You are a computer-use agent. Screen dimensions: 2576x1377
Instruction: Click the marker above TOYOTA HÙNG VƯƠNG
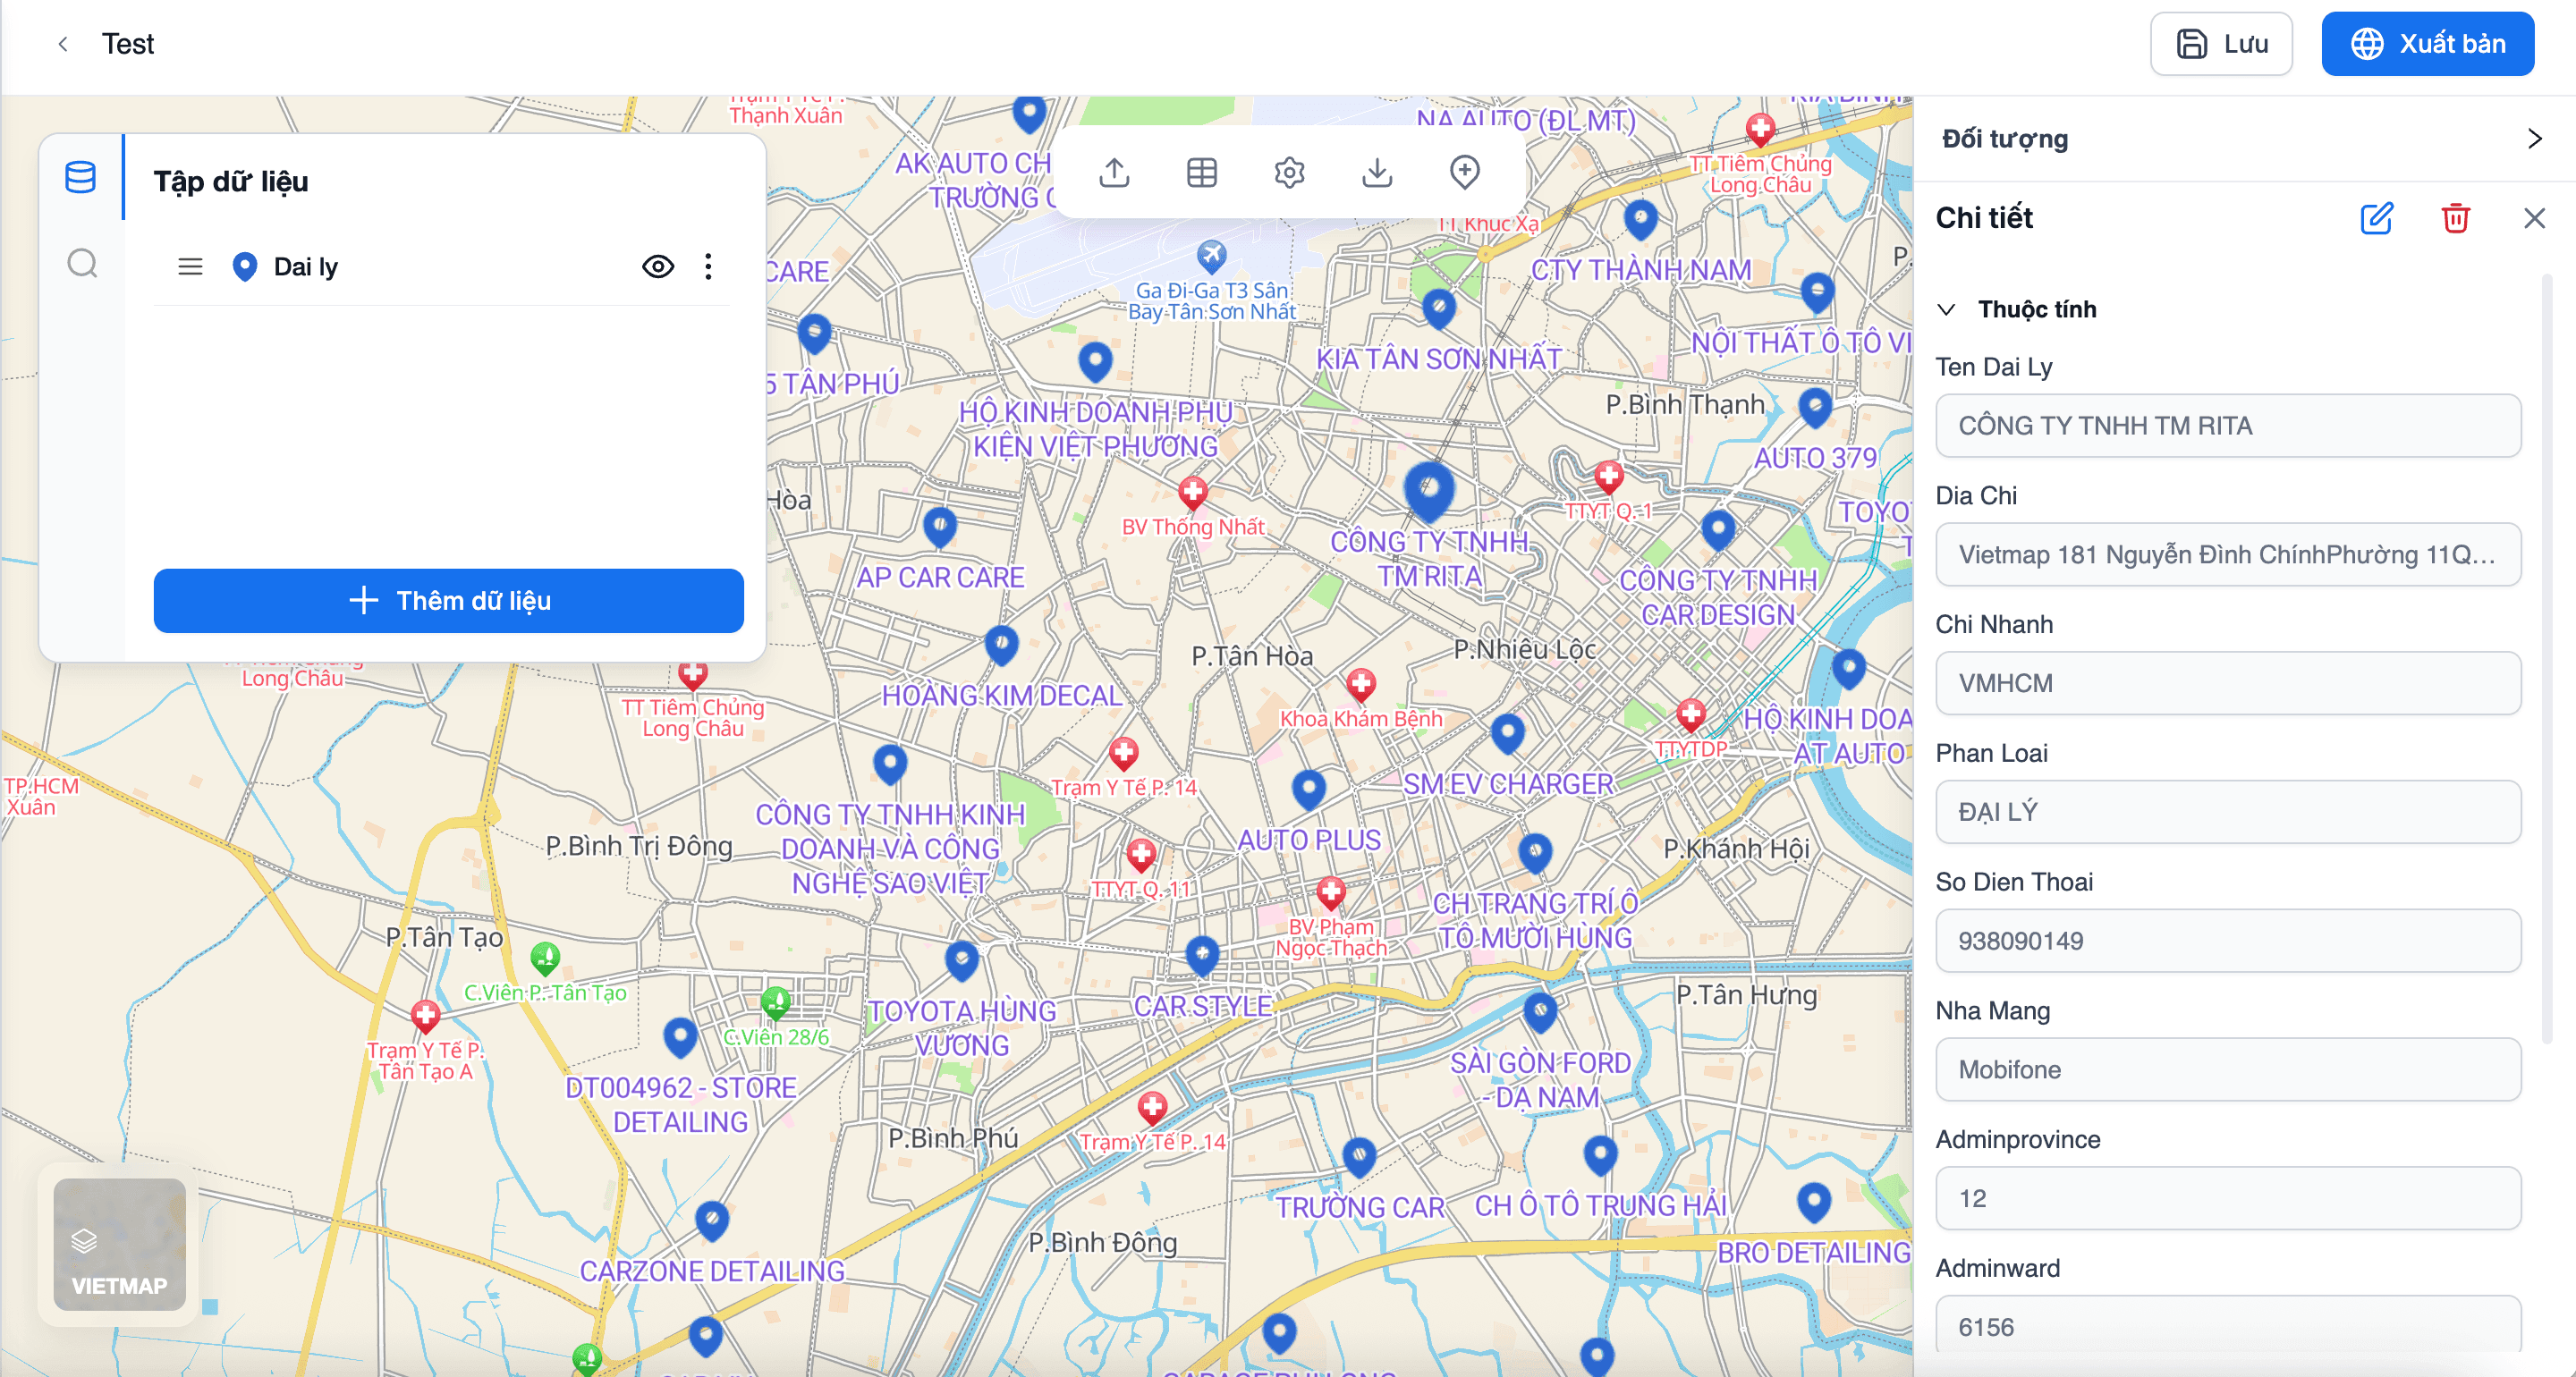coord(962,960)
